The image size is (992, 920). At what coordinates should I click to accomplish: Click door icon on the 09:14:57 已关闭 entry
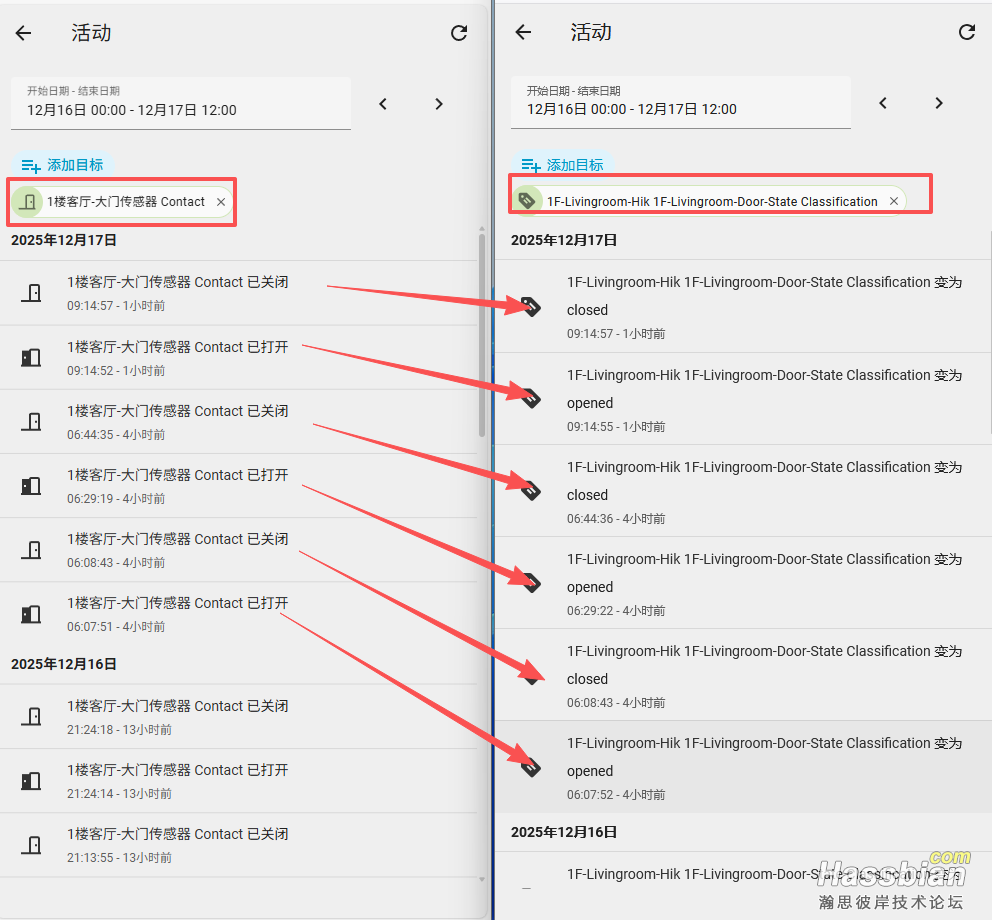(32, 293)
